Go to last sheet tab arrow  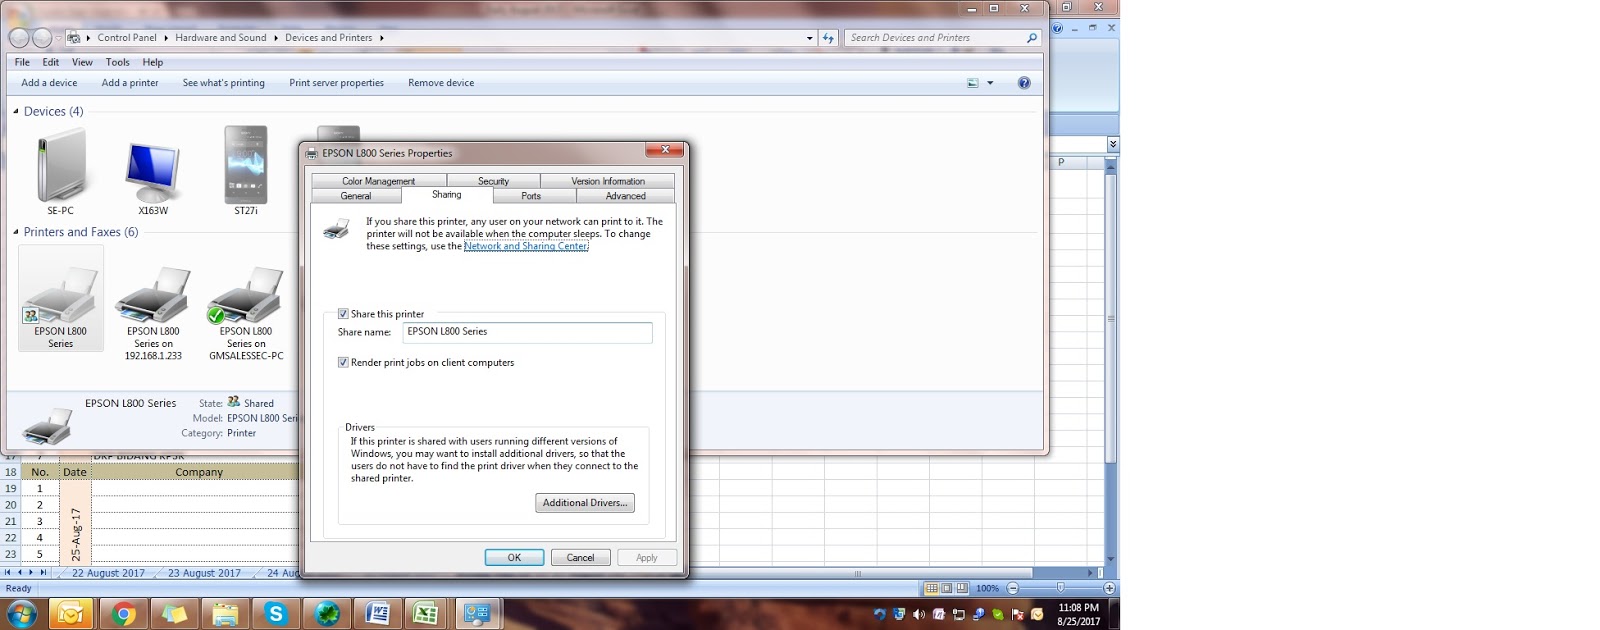43,573
